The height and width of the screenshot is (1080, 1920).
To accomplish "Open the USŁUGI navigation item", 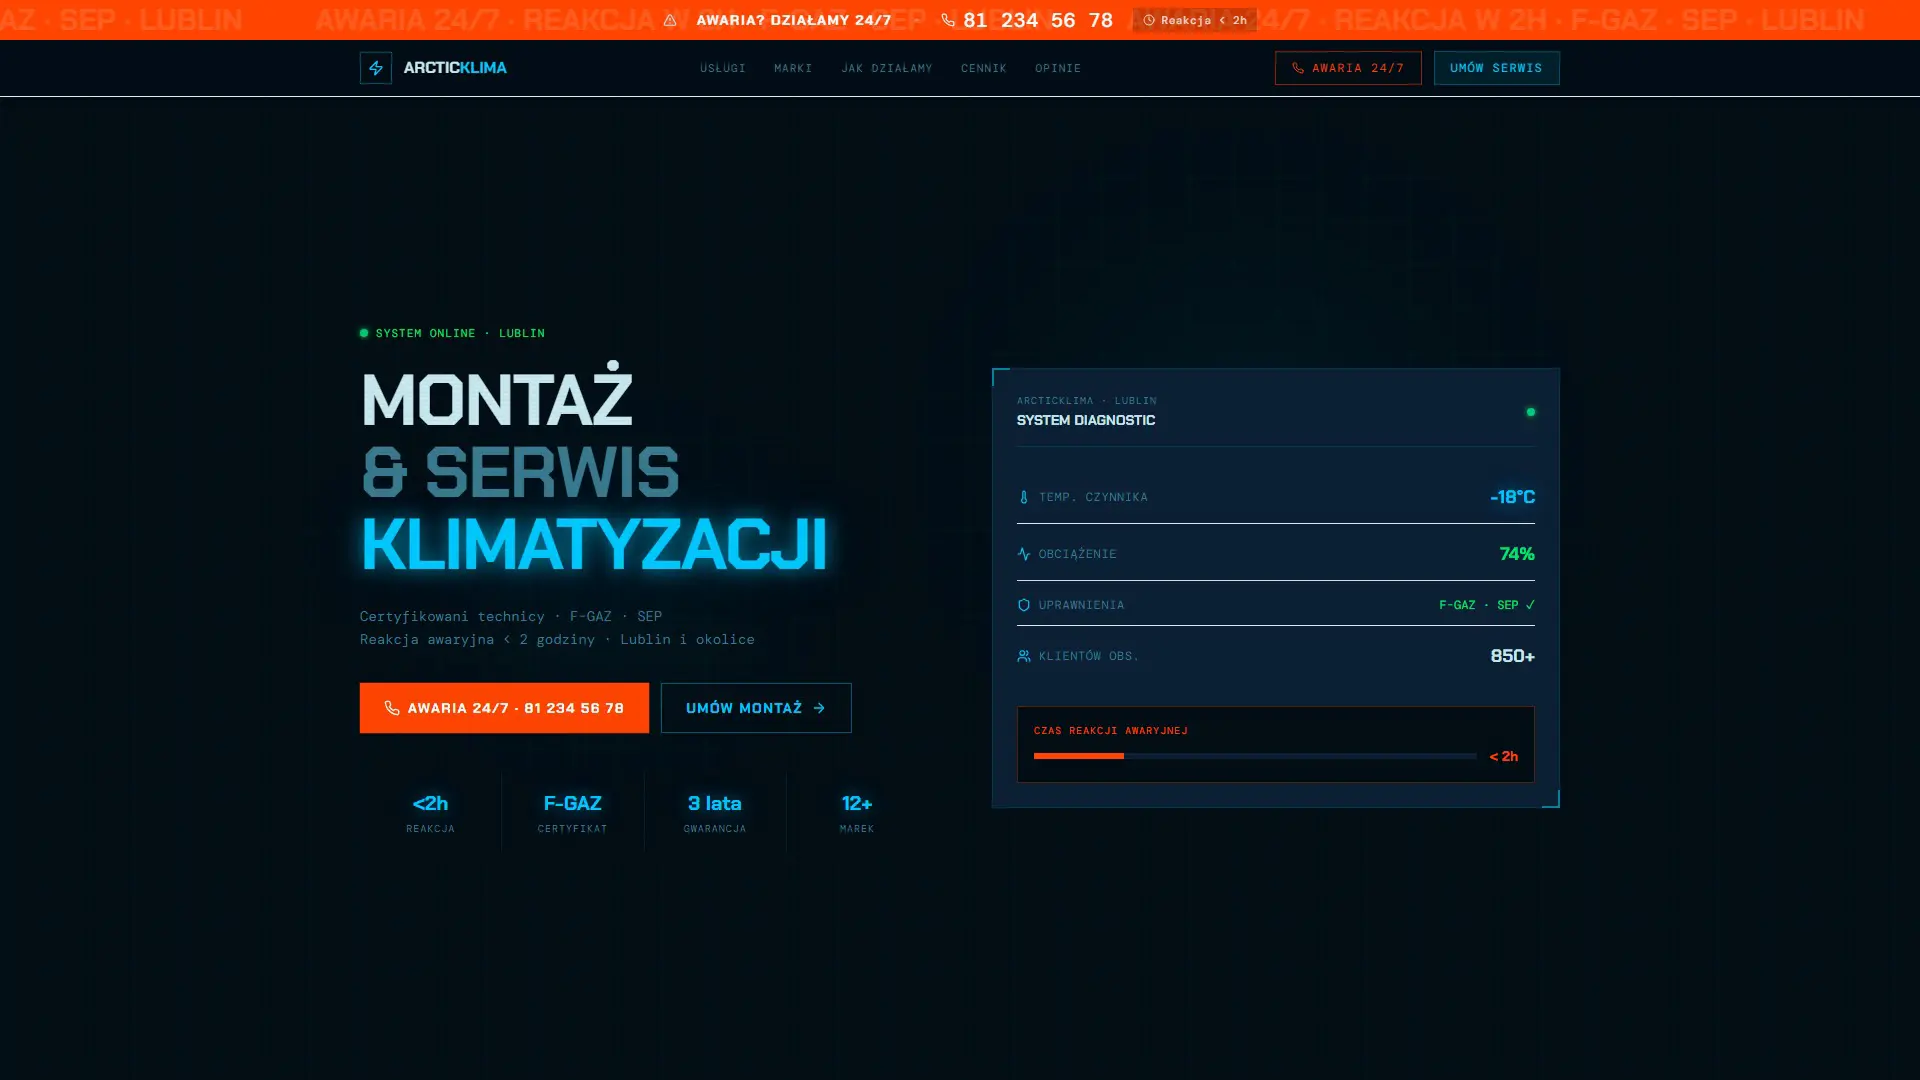I will pyautogui.click(x=722, y=68).
